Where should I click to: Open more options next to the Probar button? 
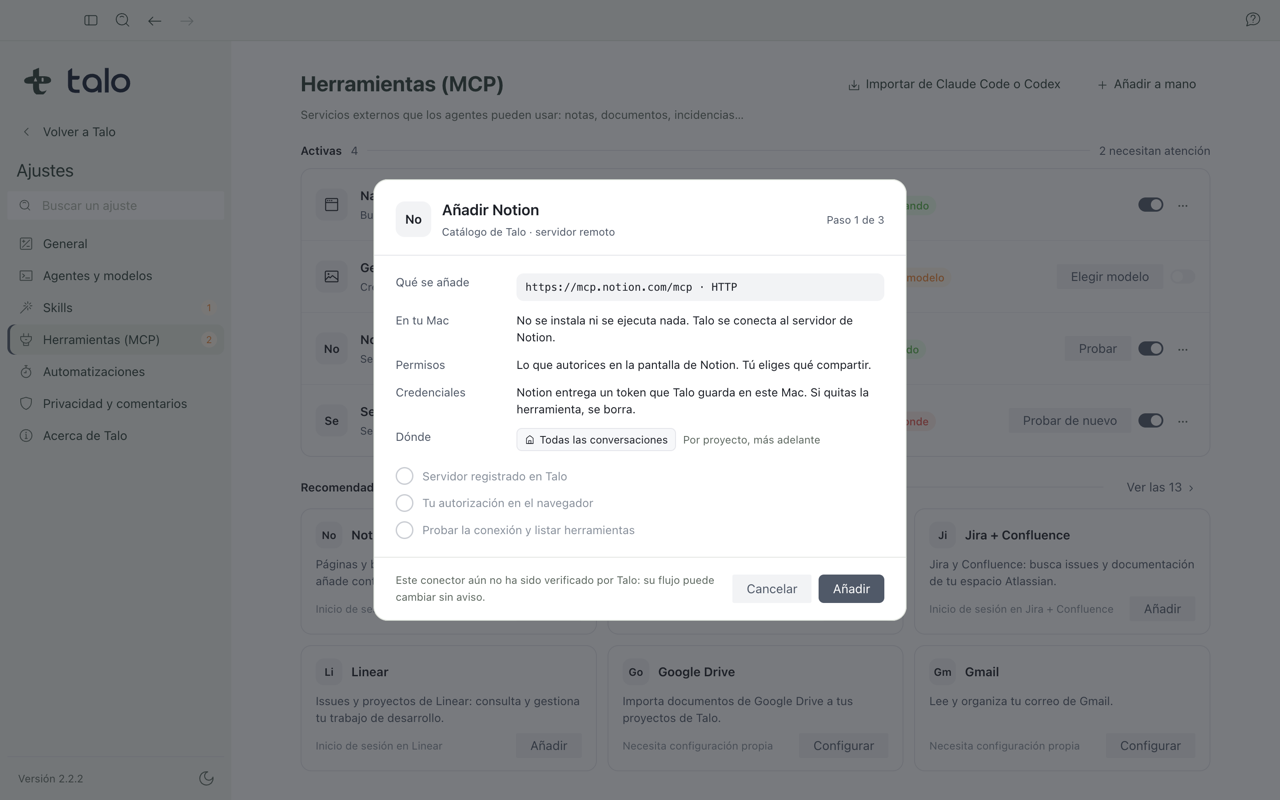click(x=1183, y=349)
